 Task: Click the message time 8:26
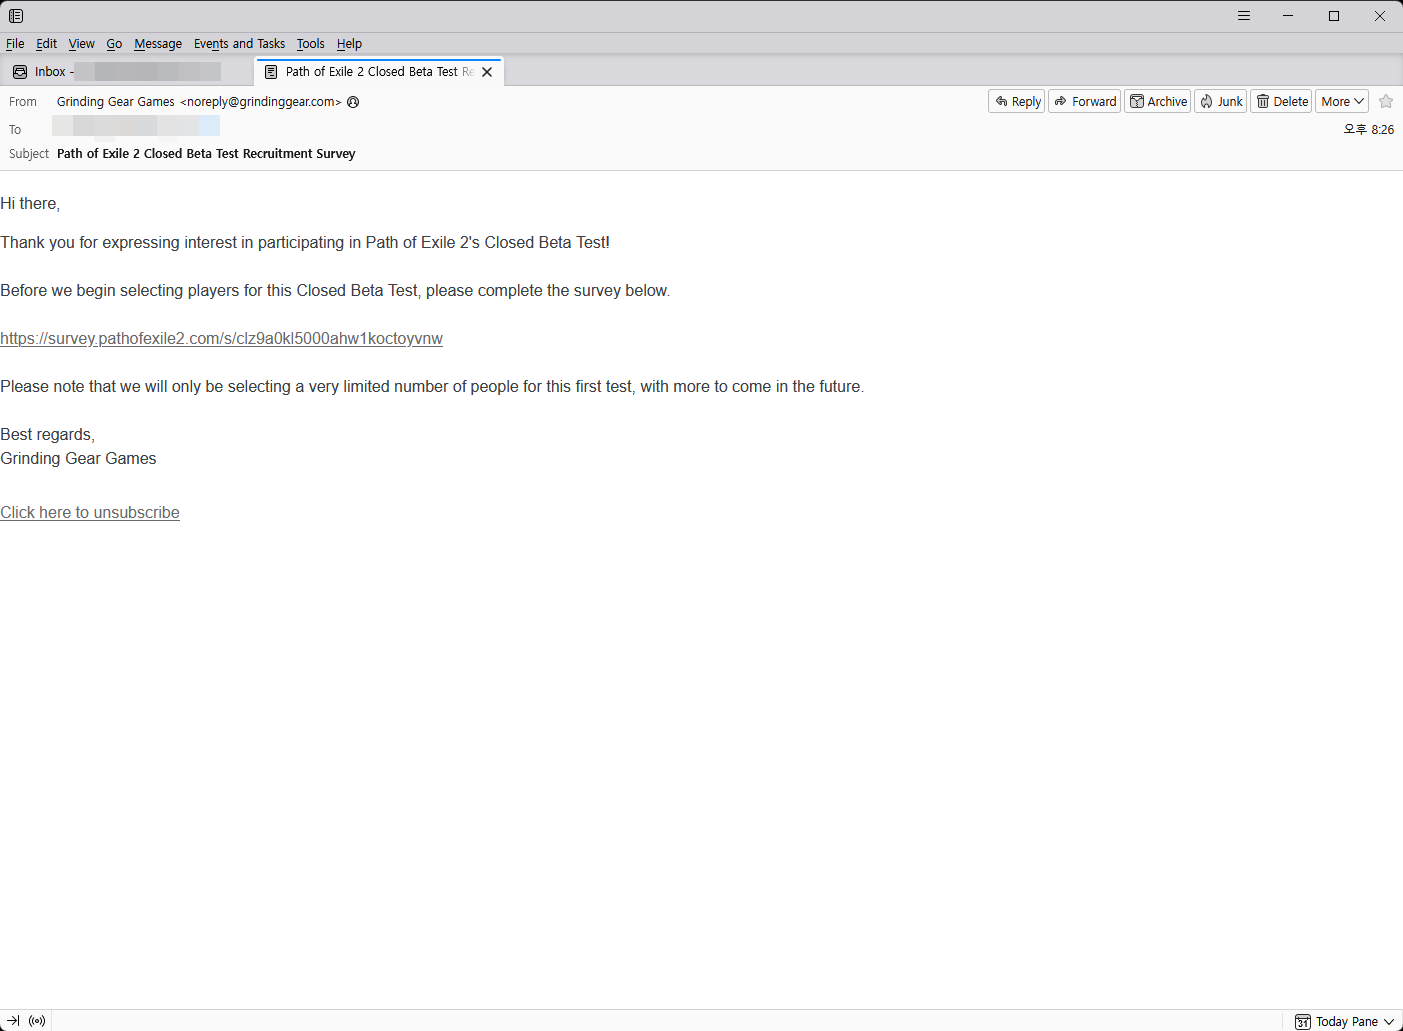tap(1369, 130)
